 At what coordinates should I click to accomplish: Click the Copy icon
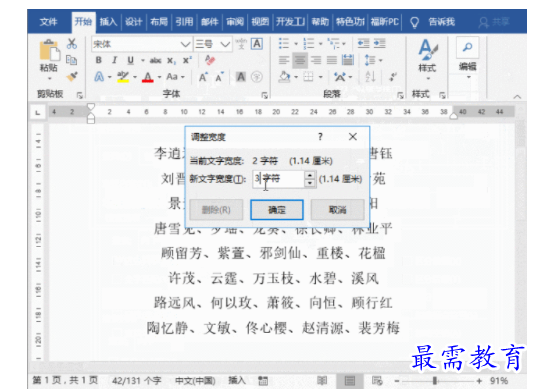click(x=71, y=60)
